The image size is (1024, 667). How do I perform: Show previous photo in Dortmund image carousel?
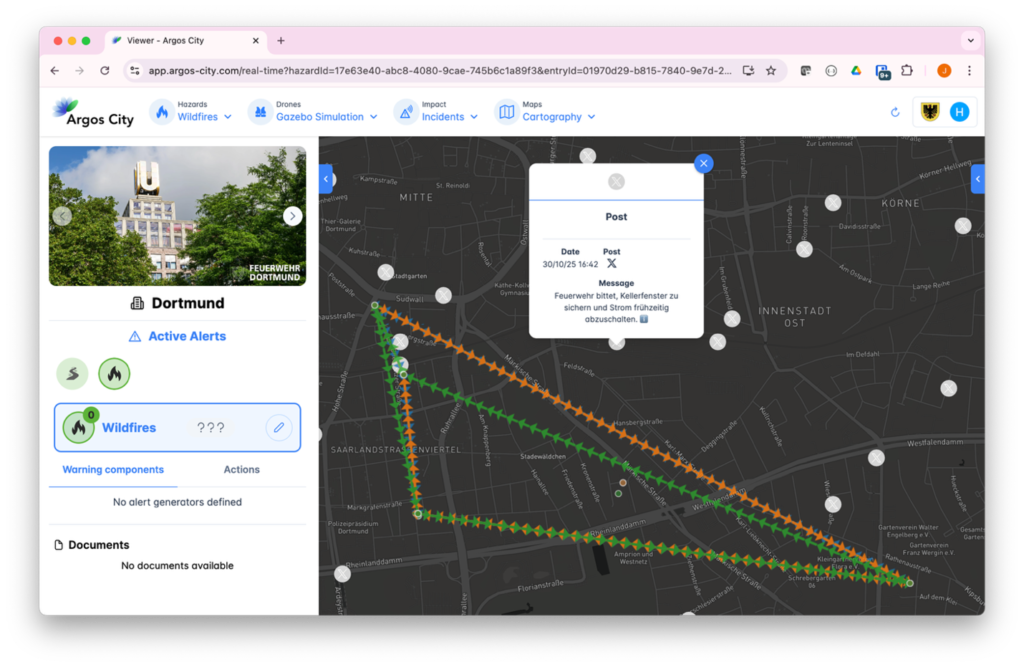(62, 216)
